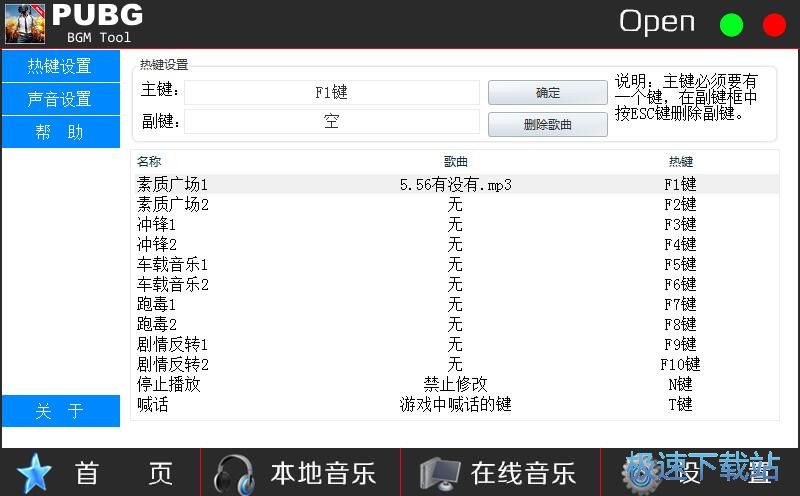Click the PUBG game logo icon
This screenshot has width=800, height=496.
[25, 23]
